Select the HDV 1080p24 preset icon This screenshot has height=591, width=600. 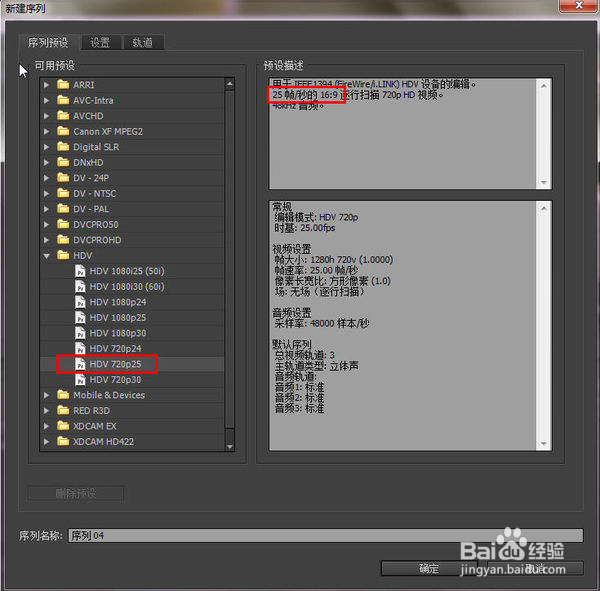click(x=81, y=302)
